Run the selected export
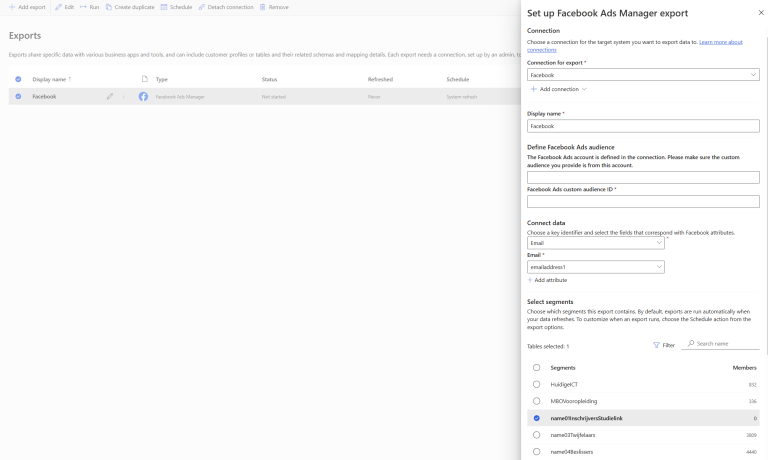This screenshot has height=460, width=768. [90, 7]
